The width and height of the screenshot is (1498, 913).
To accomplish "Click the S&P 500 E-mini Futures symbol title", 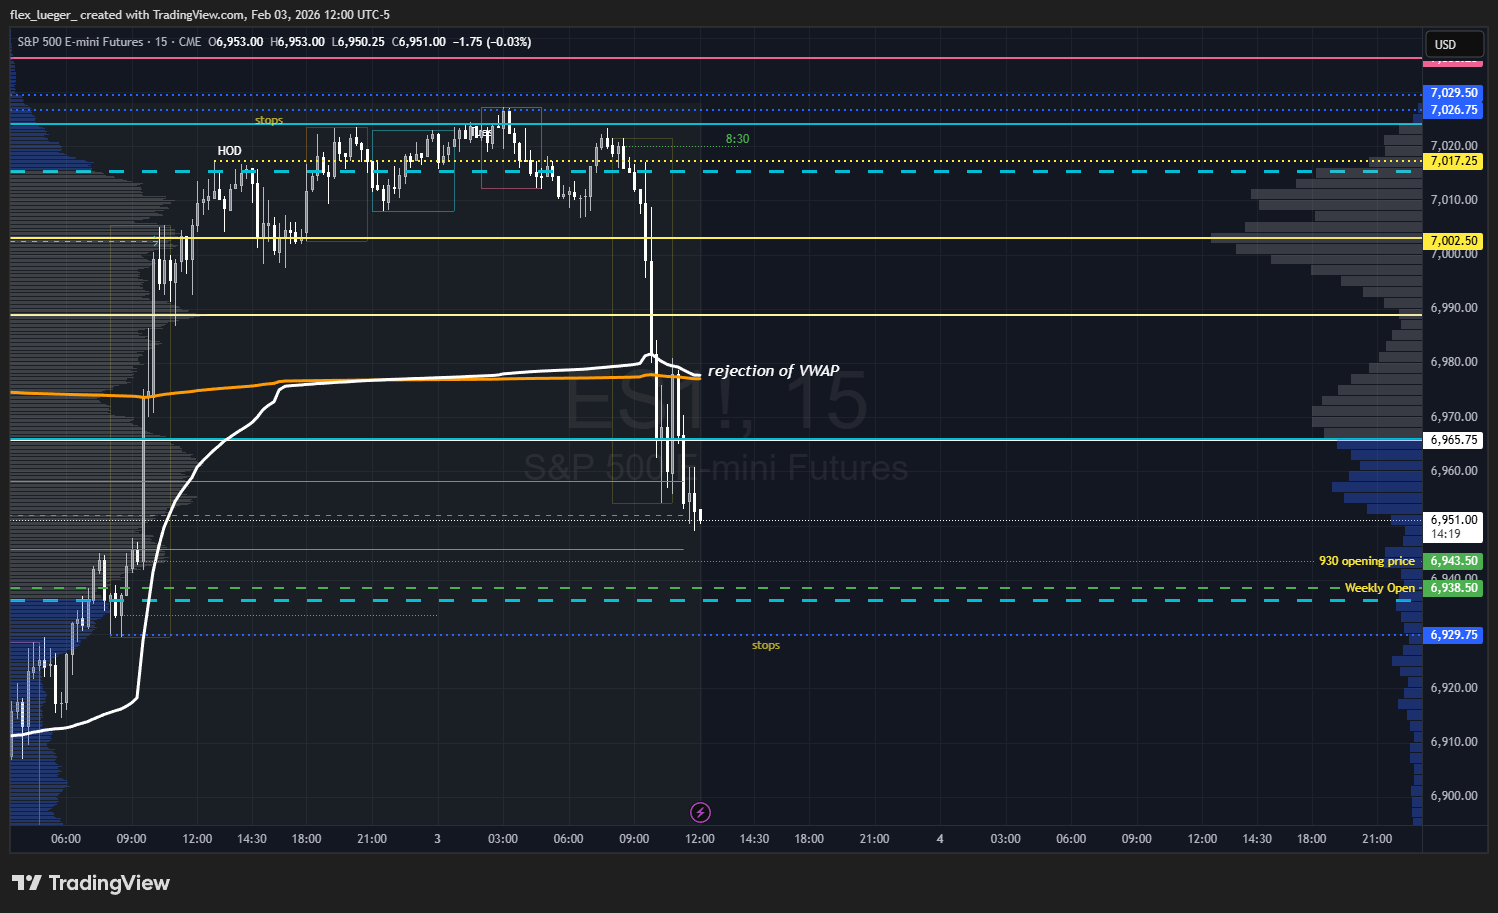I will 81,42.
